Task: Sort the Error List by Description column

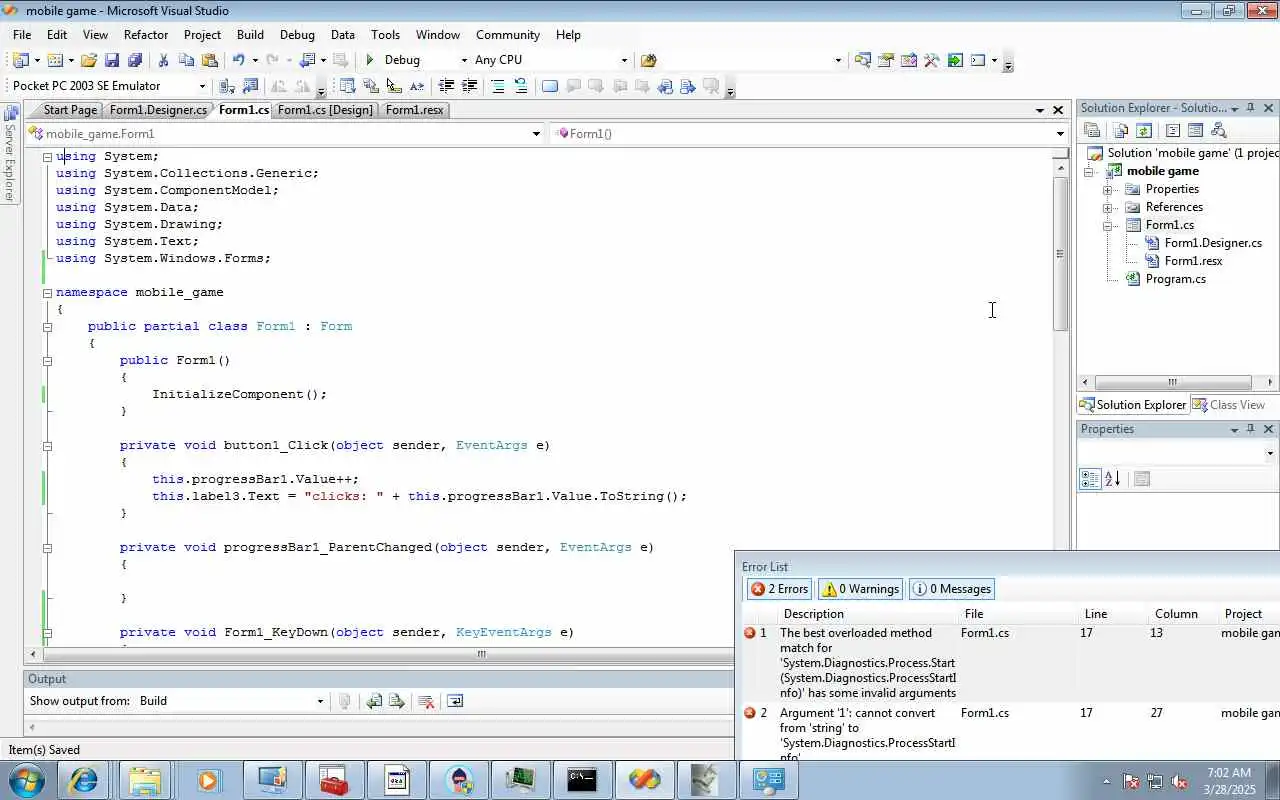Action: point(814,614)
